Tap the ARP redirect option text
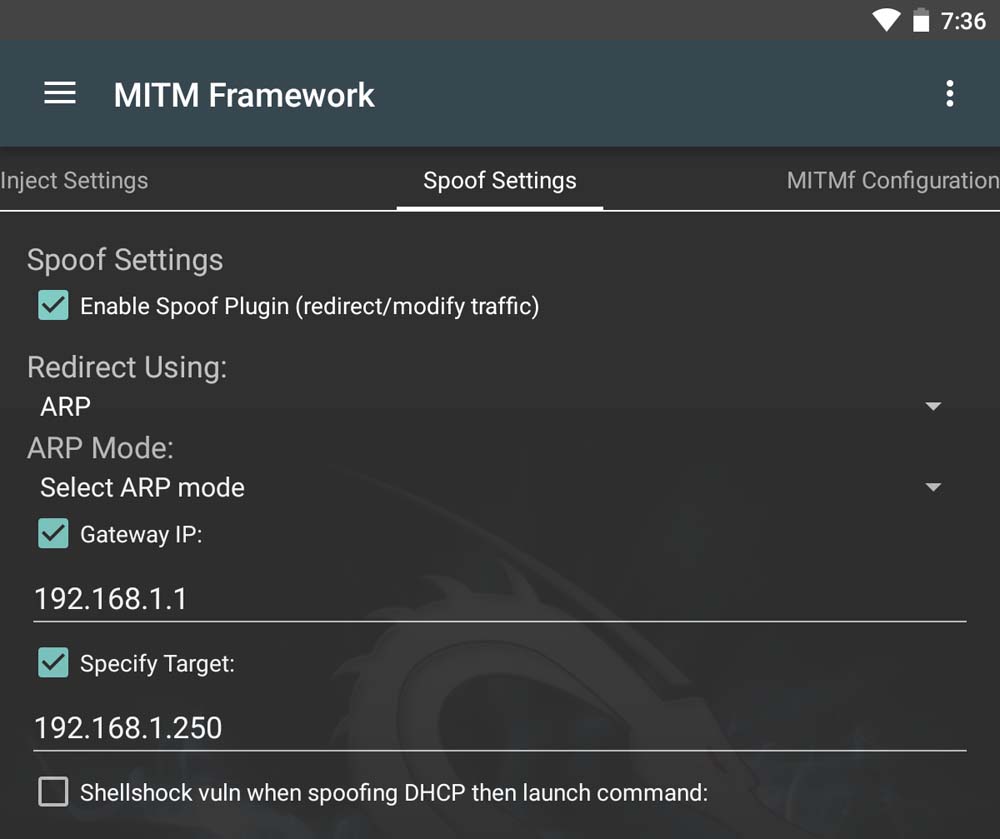Viewport: 1000px width, 839px height. pyautogui.click(x=66, y=407)
